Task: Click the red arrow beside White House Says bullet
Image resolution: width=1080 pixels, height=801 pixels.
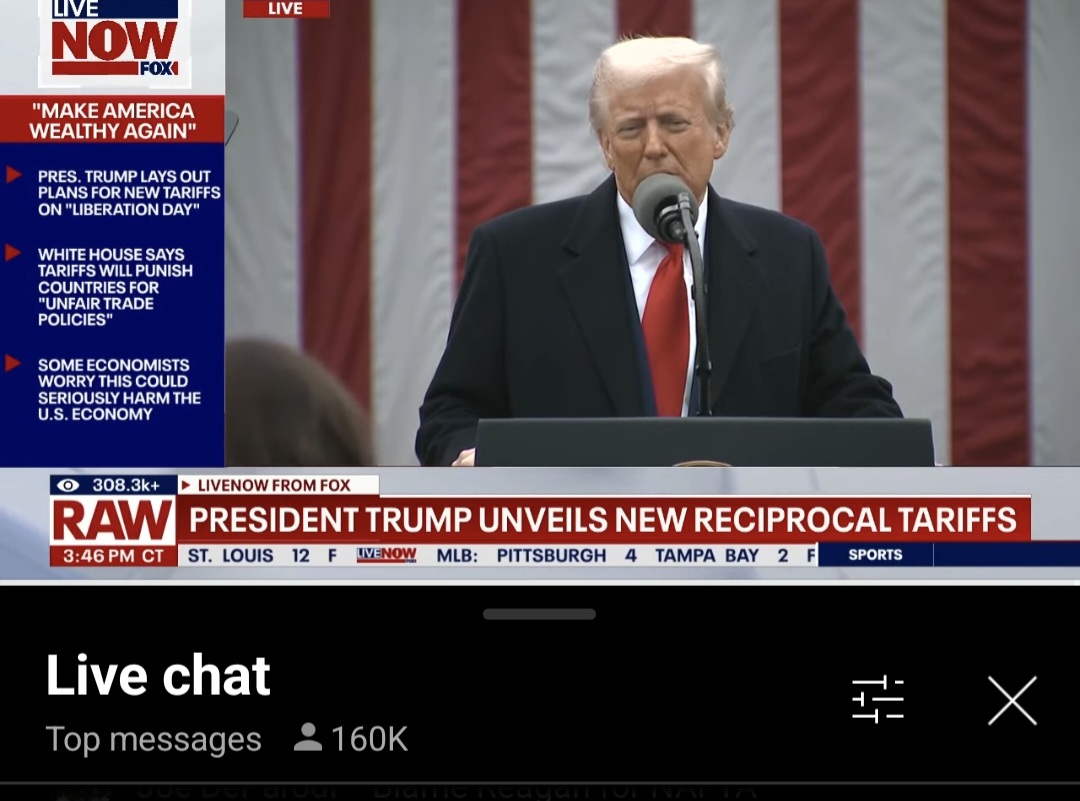Action: (13, 252)
